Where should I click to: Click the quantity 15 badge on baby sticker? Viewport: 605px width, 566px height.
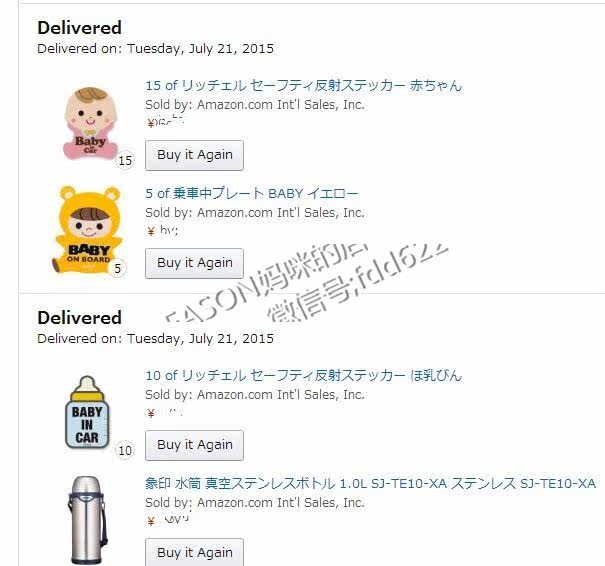pyautogui.click(x=125, y=160)
